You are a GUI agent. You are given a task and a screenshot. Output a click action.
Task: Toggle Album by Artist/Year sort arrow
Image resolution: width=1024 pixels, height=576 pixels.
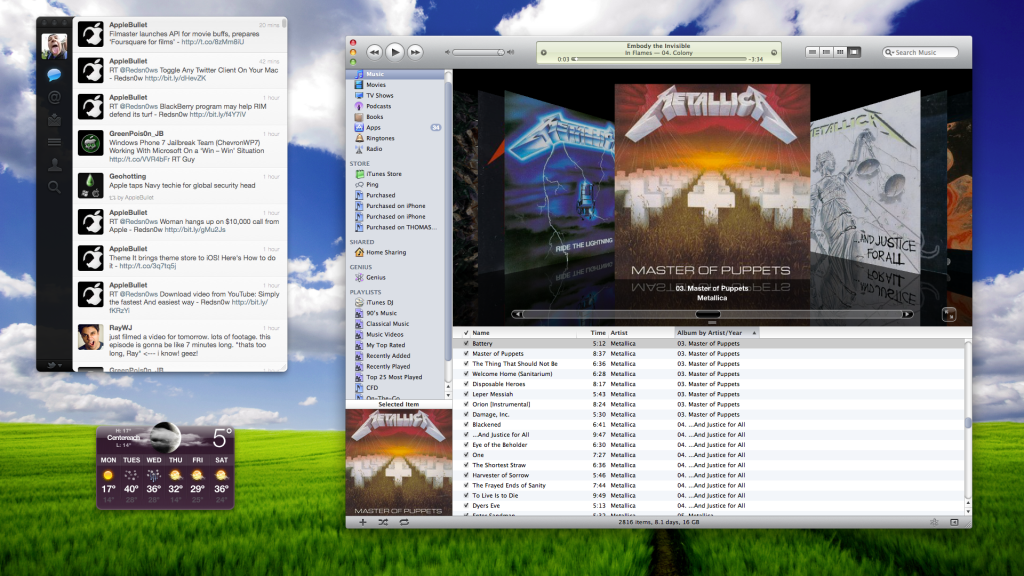point(754,332)
